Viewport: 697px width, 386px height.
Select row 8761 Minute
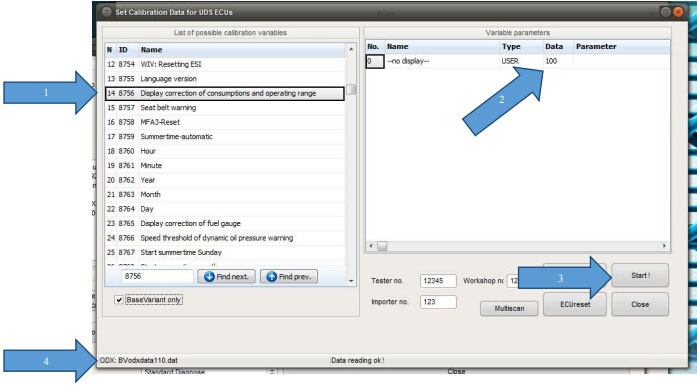tap(225, 165)
